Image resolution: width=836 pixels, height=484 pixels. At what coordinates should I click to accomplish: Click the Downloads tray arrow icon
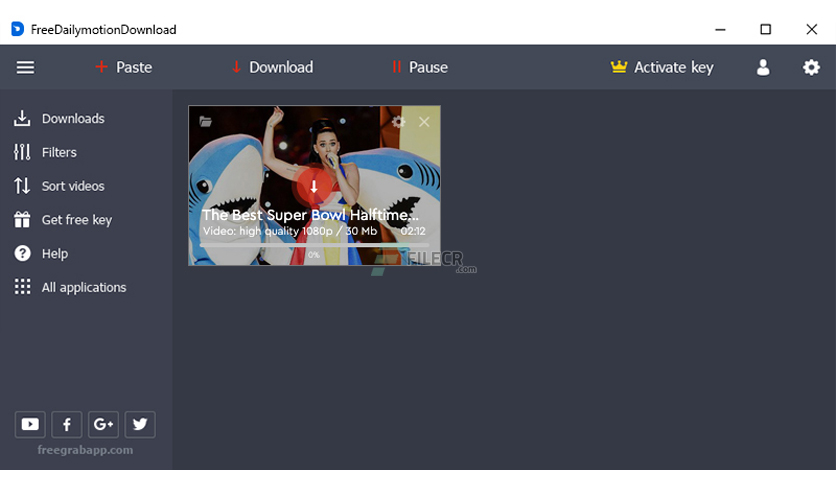point(22,118)
